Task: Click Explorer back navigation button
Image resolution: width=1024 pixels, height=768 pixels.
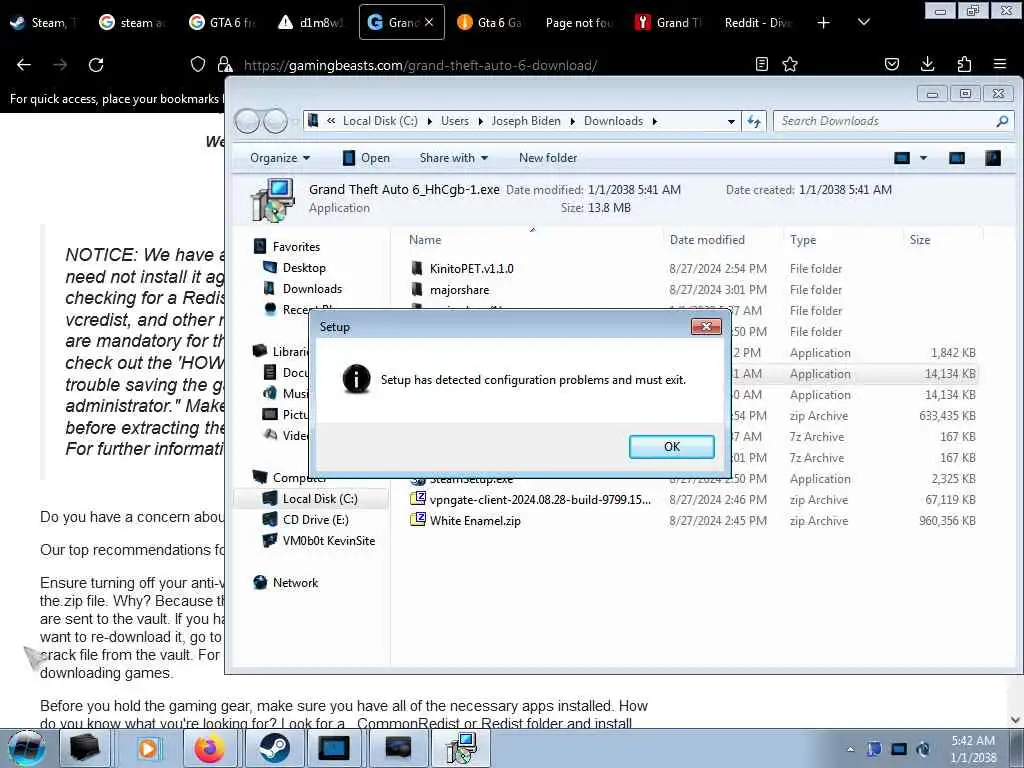Action: click(x=248, y=121)
